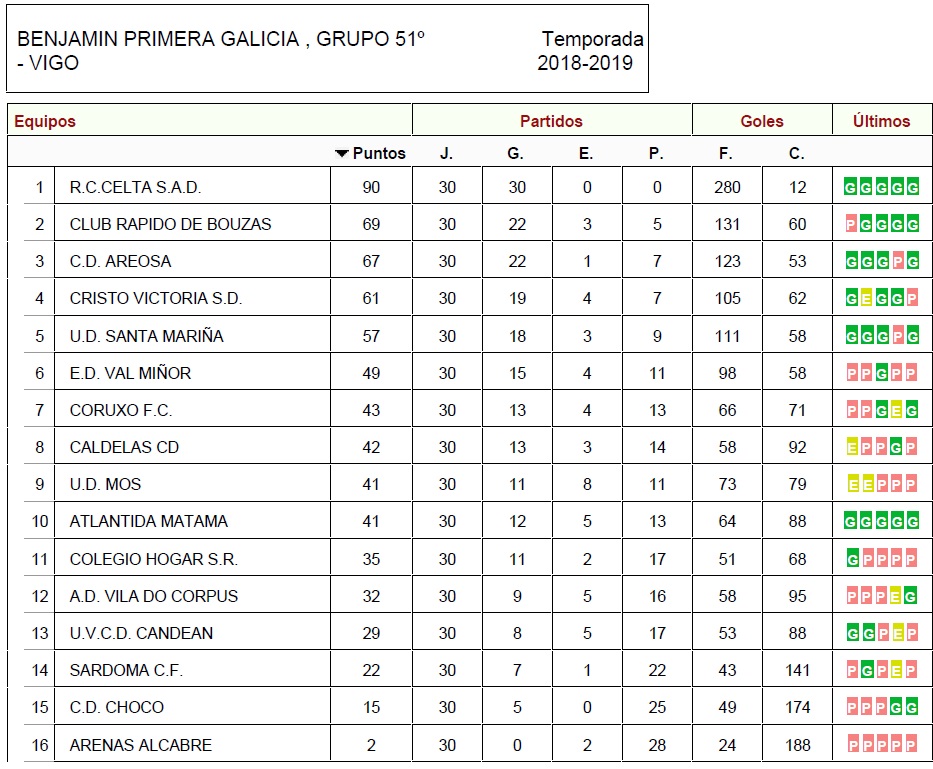Open the R.C.CELTA S.A.D. team name
This screenshot has height=769, width=933.
pos(135,187)
